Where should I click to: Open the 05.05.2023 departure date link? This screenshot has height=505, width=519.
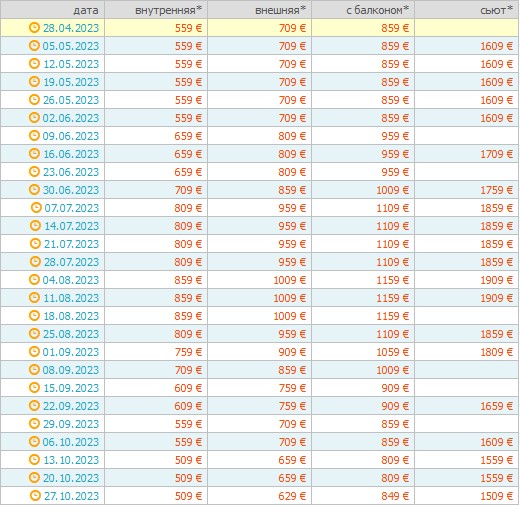(x=71, y=46)
